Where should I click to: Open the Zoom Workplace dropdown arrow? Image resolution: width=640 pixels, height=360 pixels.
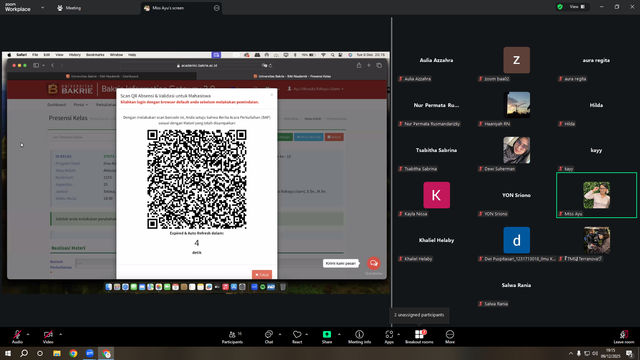tap(42, 7)
